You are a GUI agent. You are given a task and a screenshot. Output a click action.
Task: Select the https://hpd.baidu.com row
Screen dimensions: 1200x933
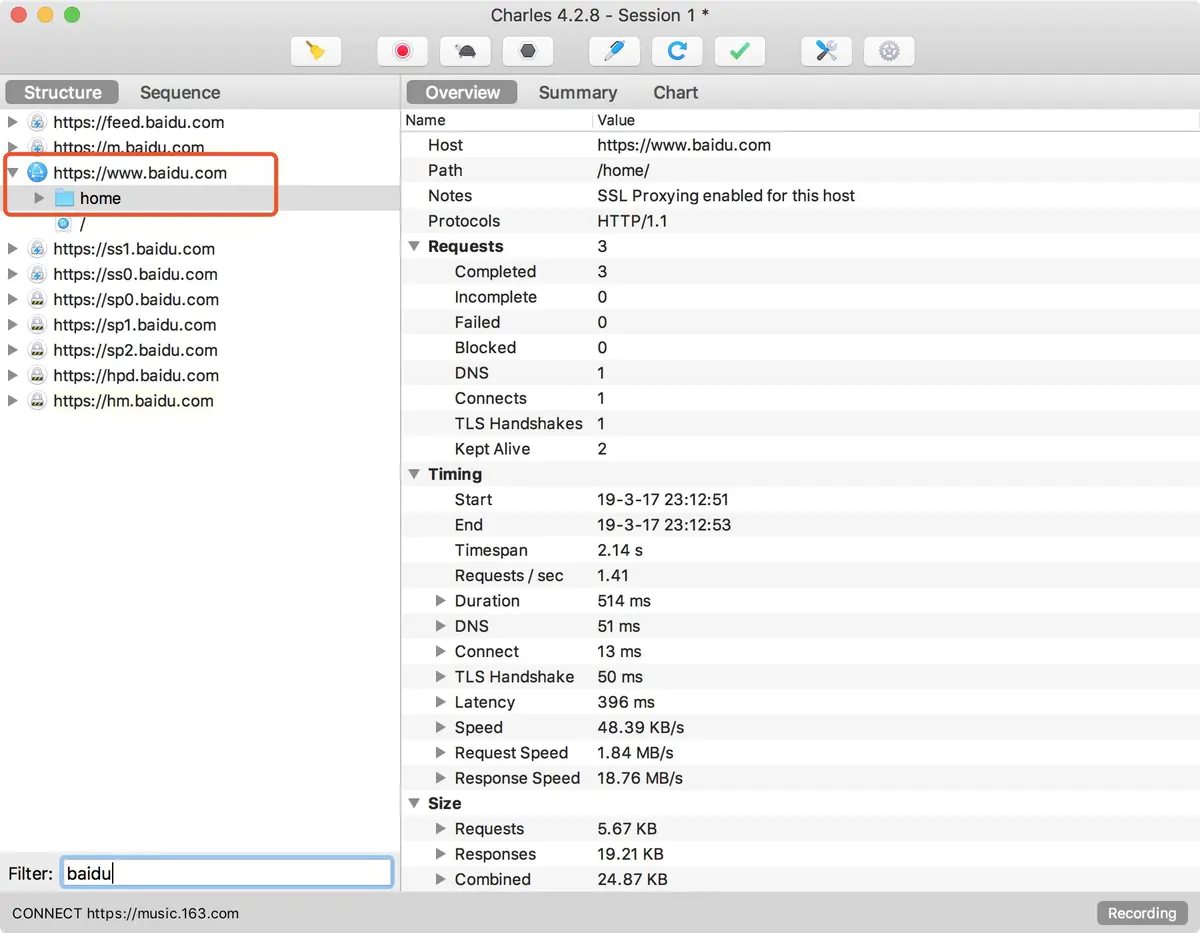(200, 375)
